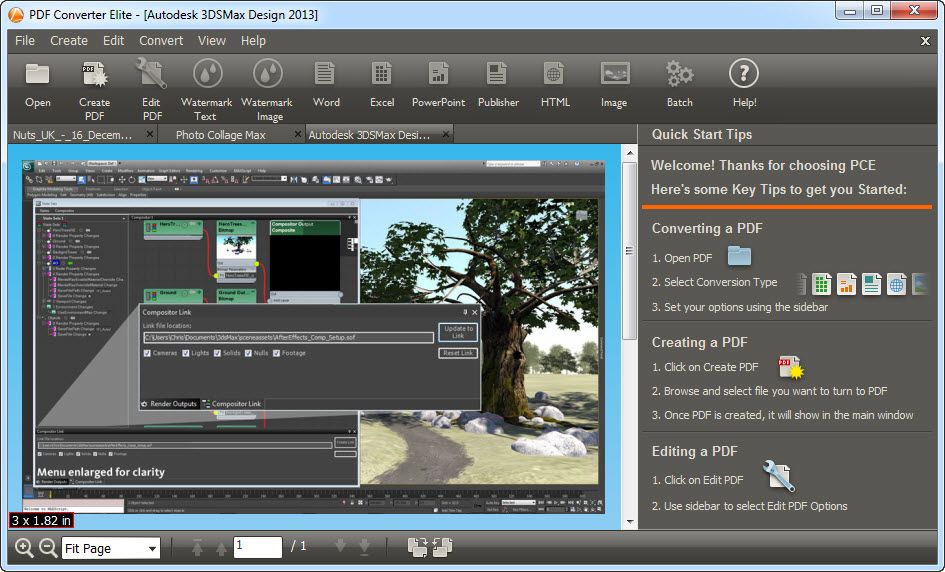Click the Image conversion icon
945x572 pixels.
(x=615, y=74)
